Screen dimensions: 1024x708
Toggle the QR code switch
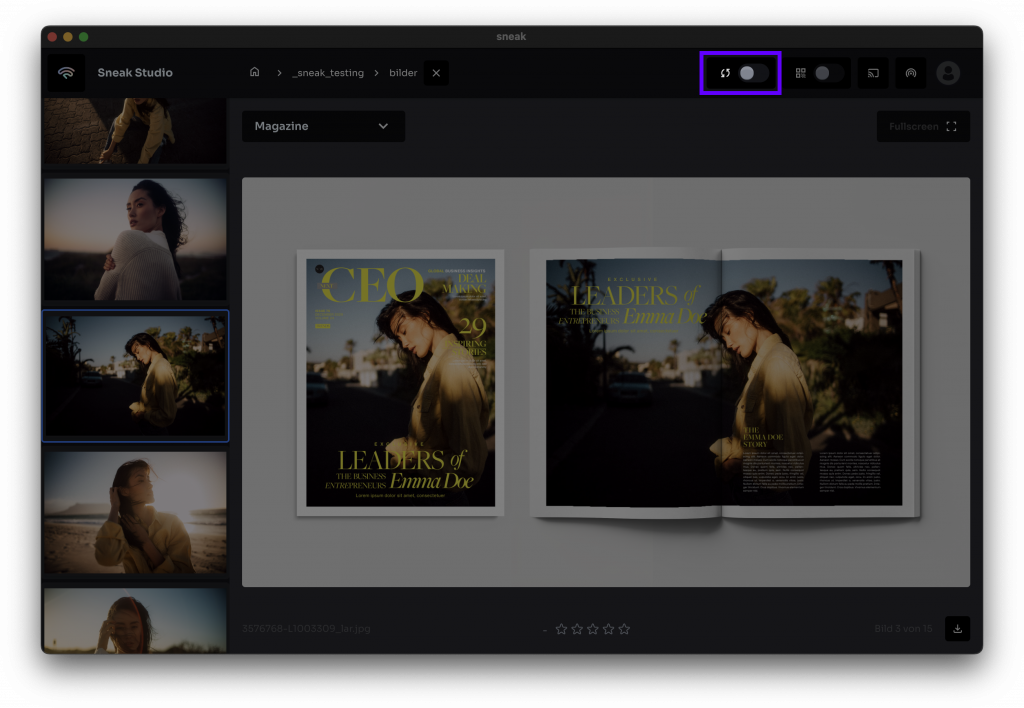pos(828,73)
